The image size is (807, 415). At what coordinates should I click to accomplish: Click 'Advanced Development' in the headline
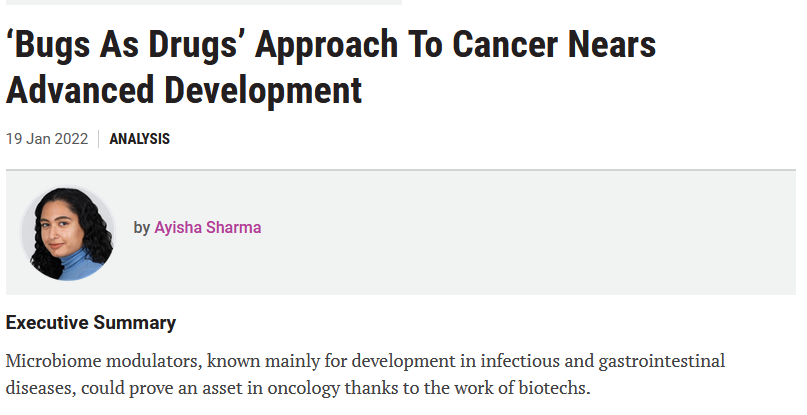184,91
